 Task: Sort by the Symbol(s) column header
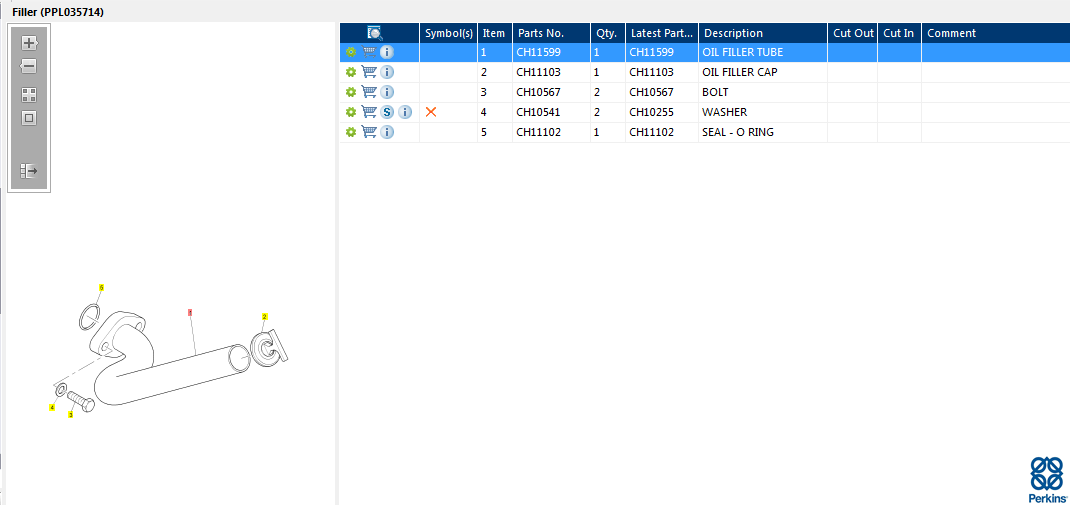448,33
